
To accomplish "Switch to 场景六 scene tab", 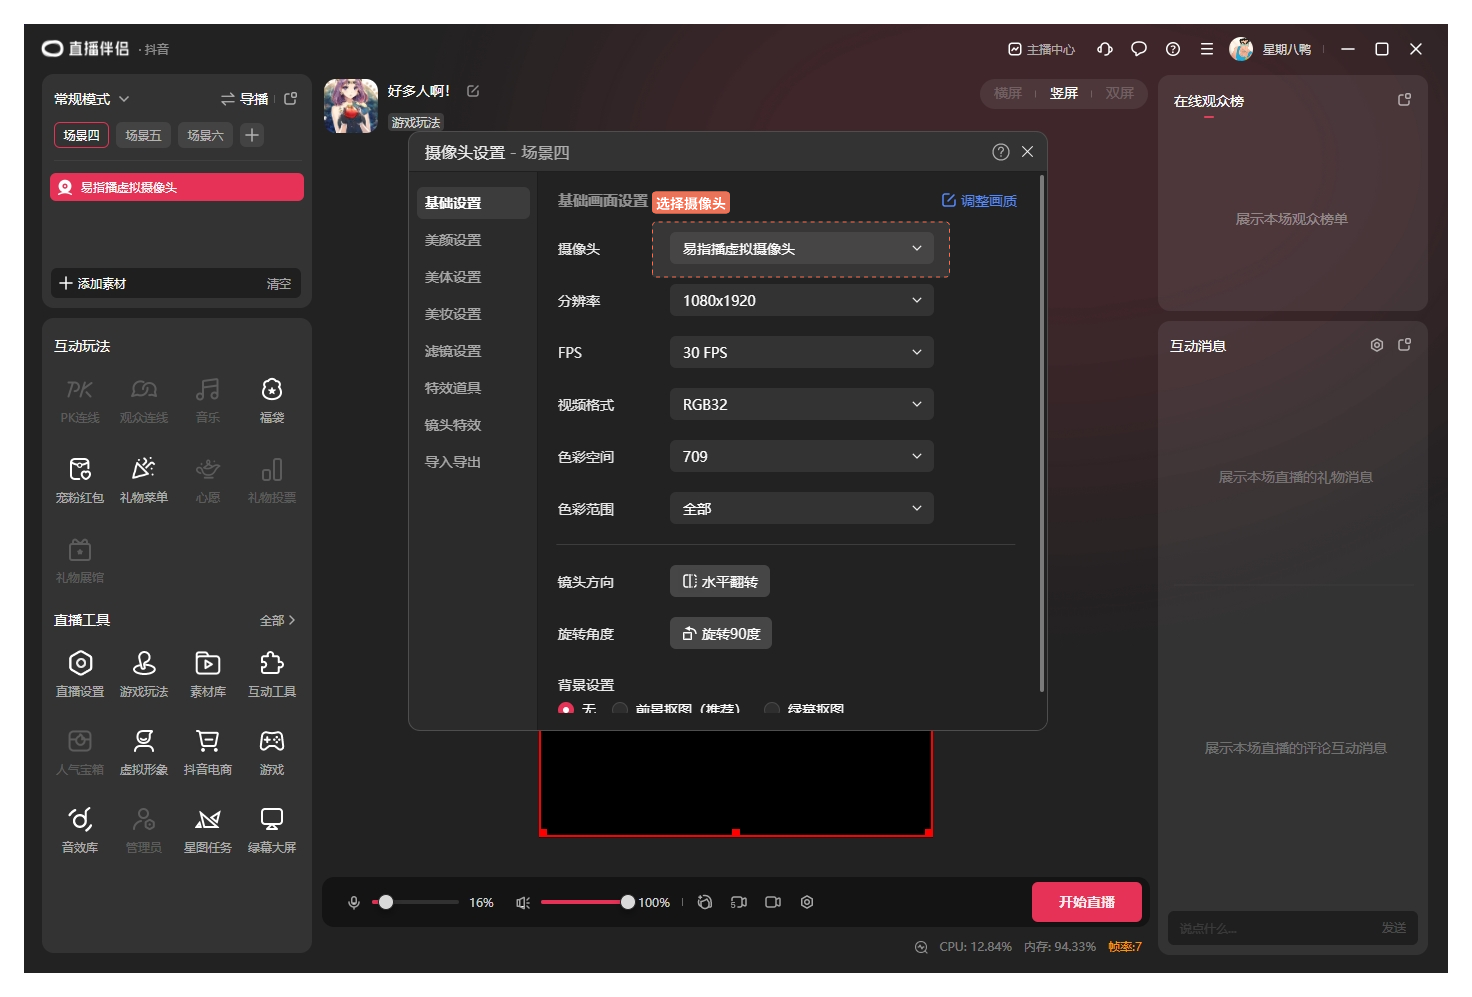I will pos(205,135).
